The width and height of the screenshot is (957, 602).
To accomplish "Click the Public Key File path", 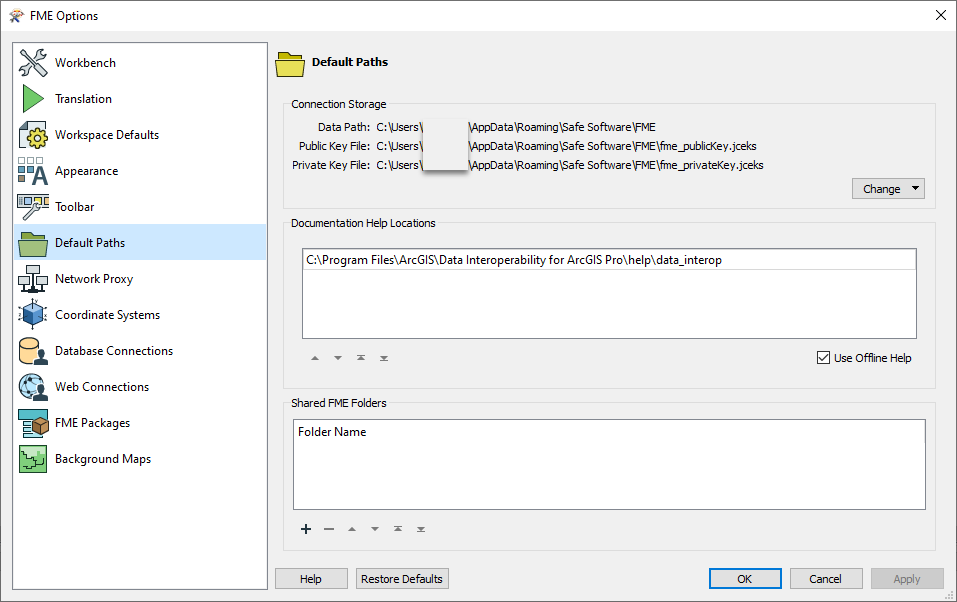I will 566,146.
